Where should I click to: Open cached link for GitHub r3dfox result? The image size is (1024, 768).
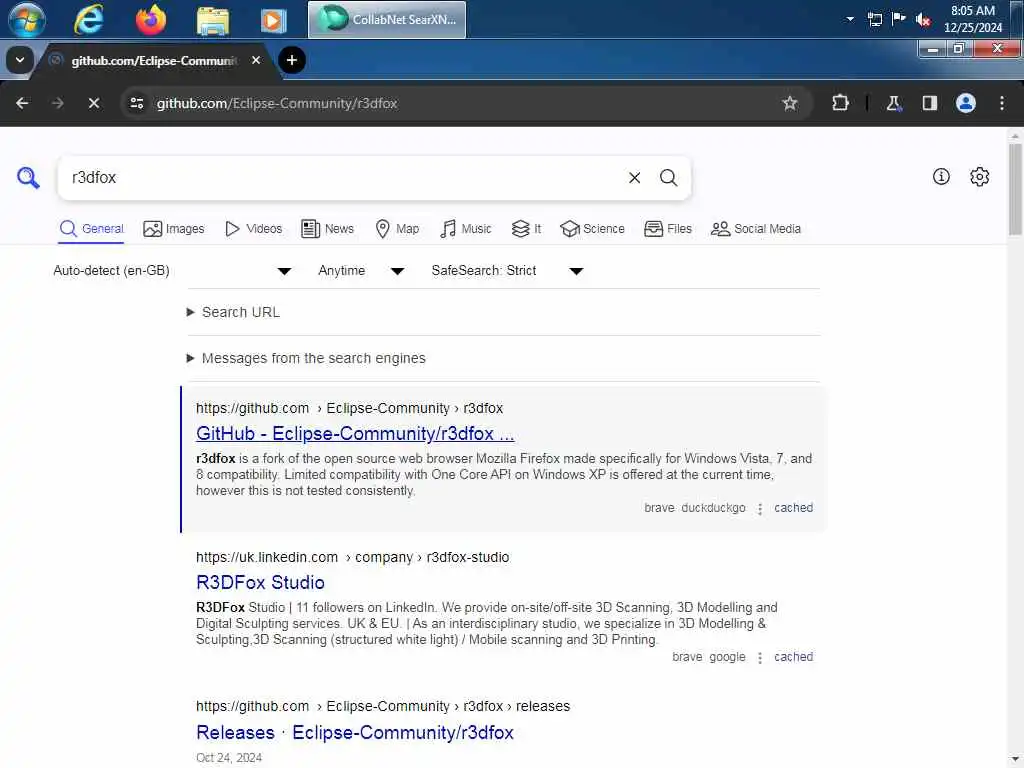coord(793,508)
